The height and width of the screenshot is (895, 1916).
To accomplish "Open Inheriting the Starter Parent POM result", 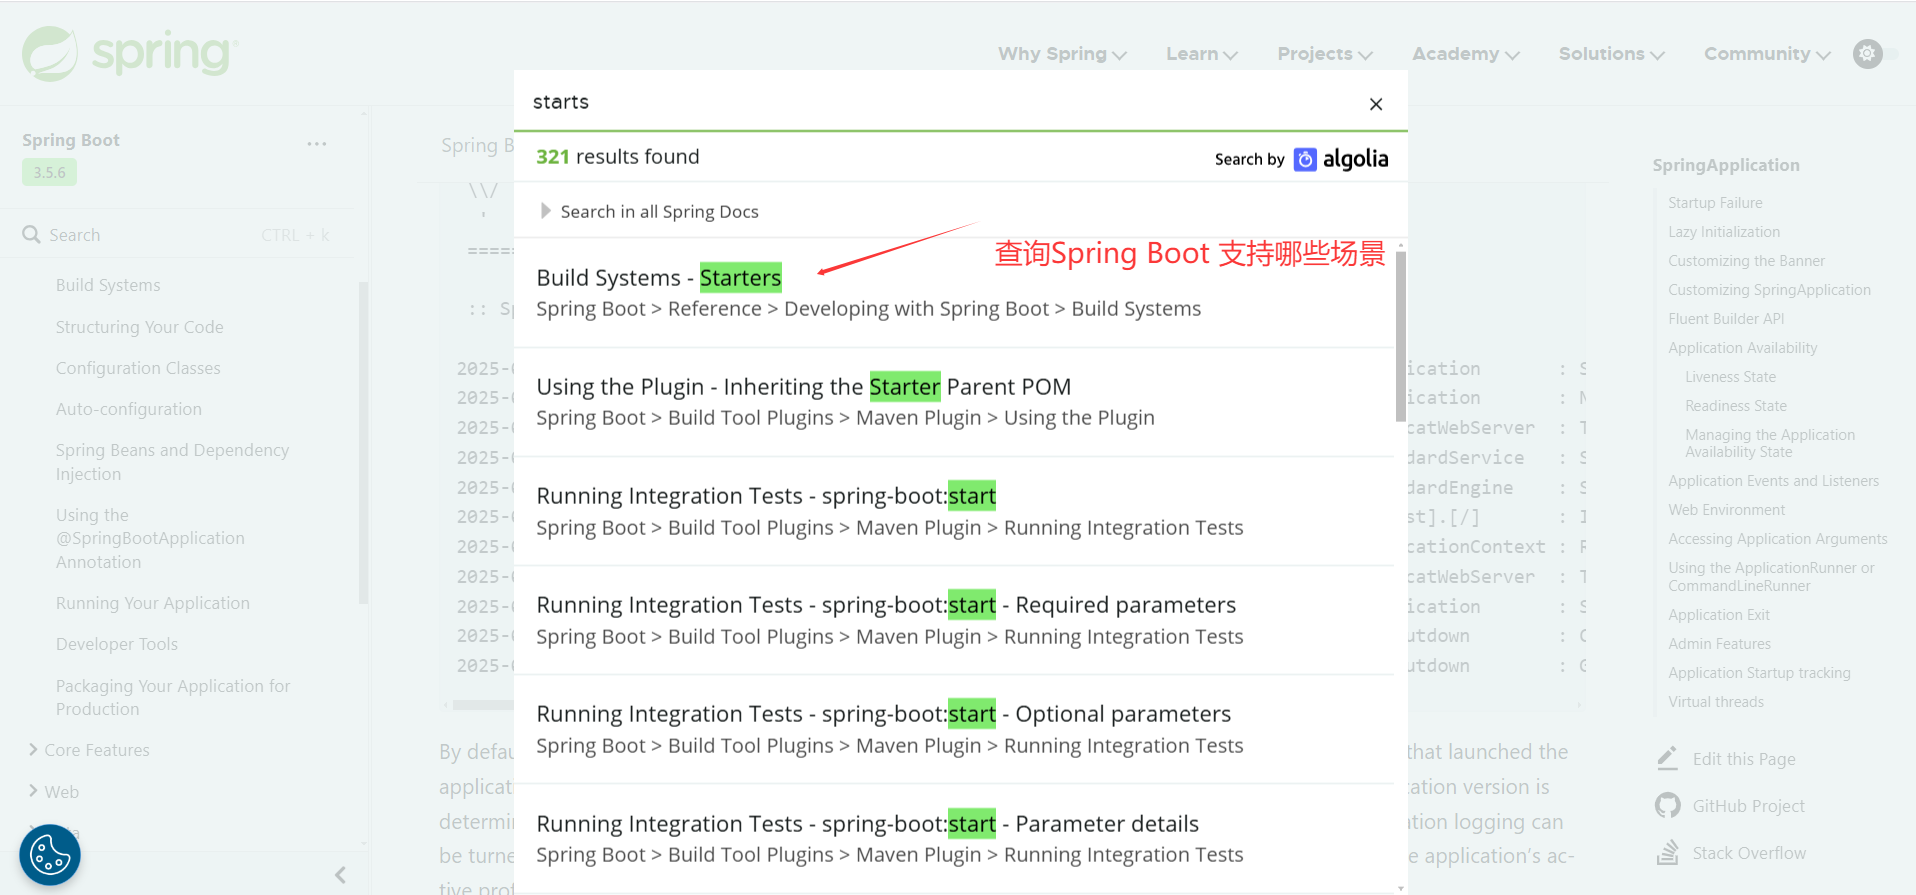I will [x=954, y=402].
